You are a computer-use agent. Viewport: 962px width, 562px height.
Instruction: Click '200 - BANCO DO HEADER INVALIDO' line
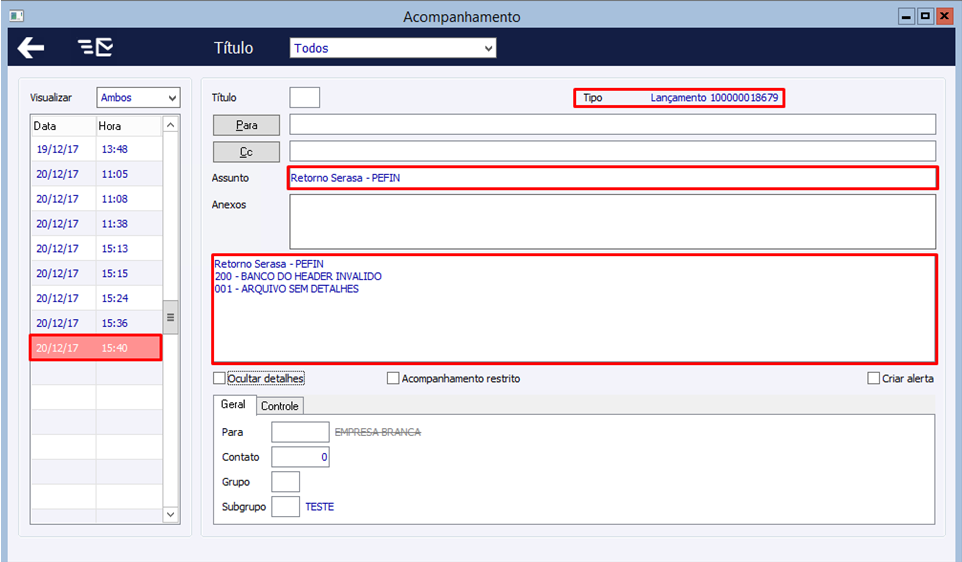(x=298, y=276)
